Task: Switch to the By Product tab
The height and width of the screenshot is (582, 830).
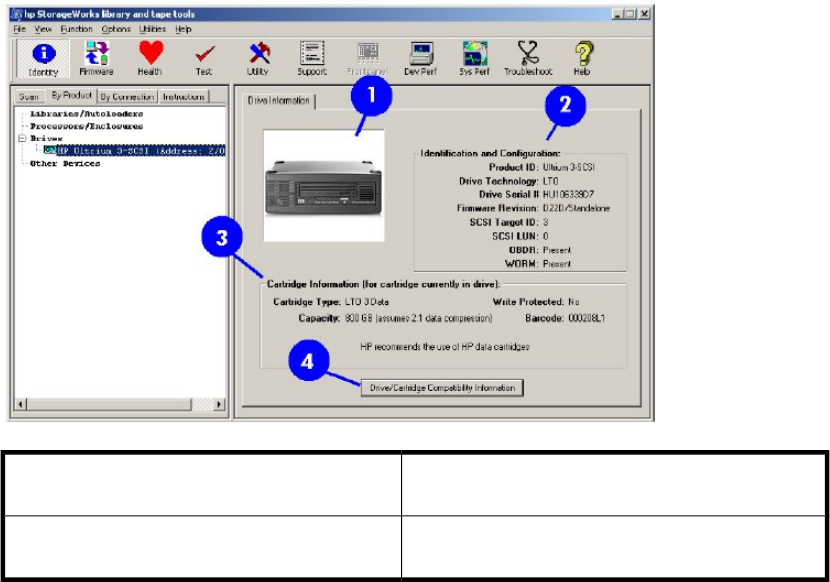Action: 71,95
